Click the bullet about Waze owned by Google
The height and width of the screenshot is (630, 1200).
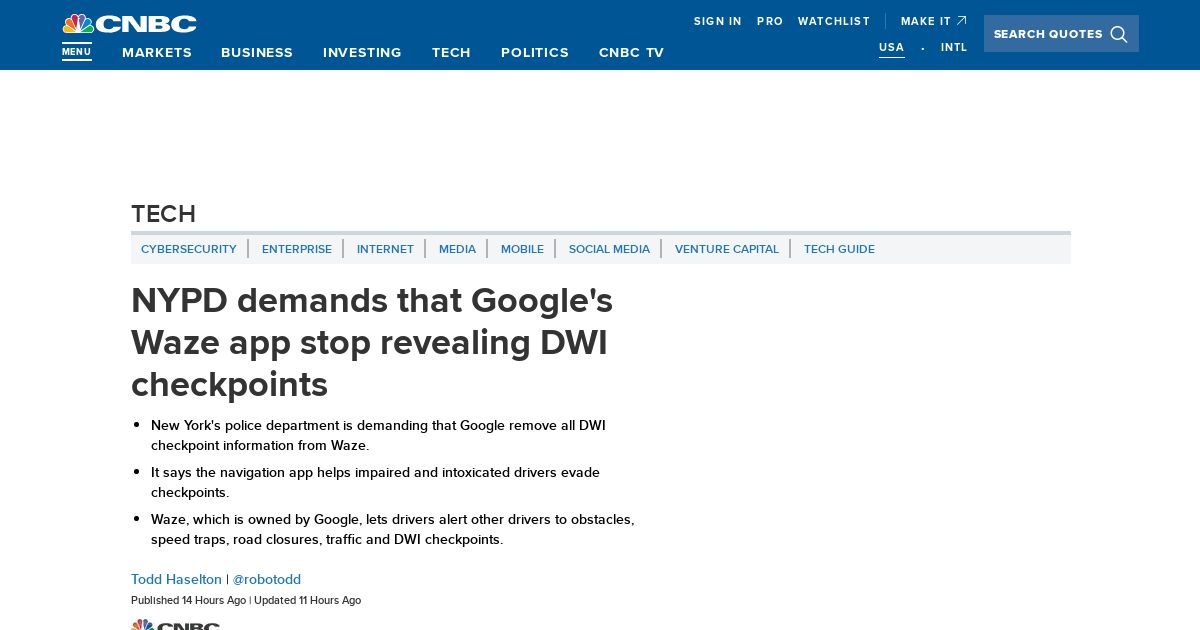[x=392, y=529]
